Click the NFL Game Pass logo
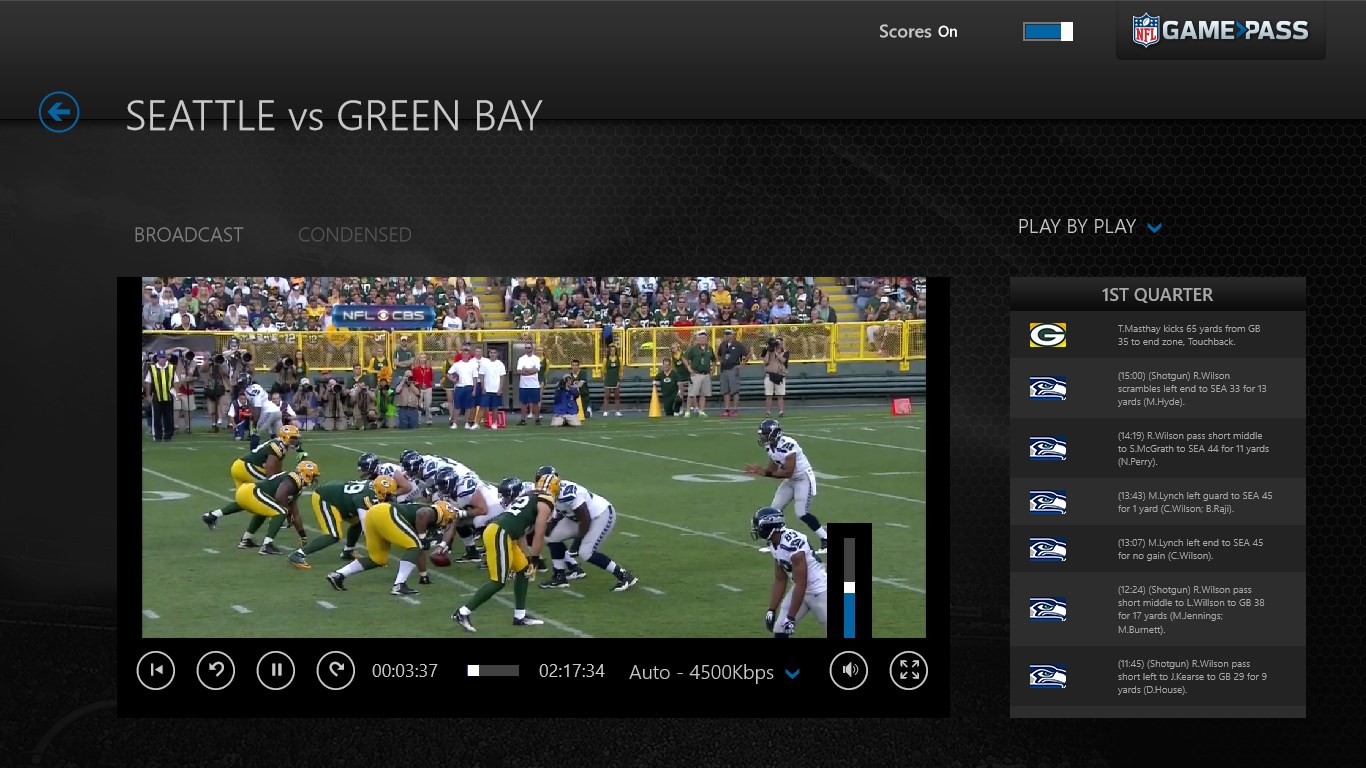The height and width of the screenshot is (768, 1366). (1220, 31)
